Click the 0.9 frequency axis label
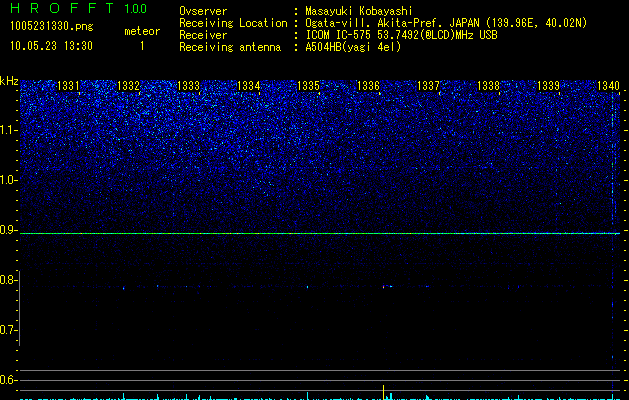The width and height of the screenshot is (629, 400). (9, 230)
